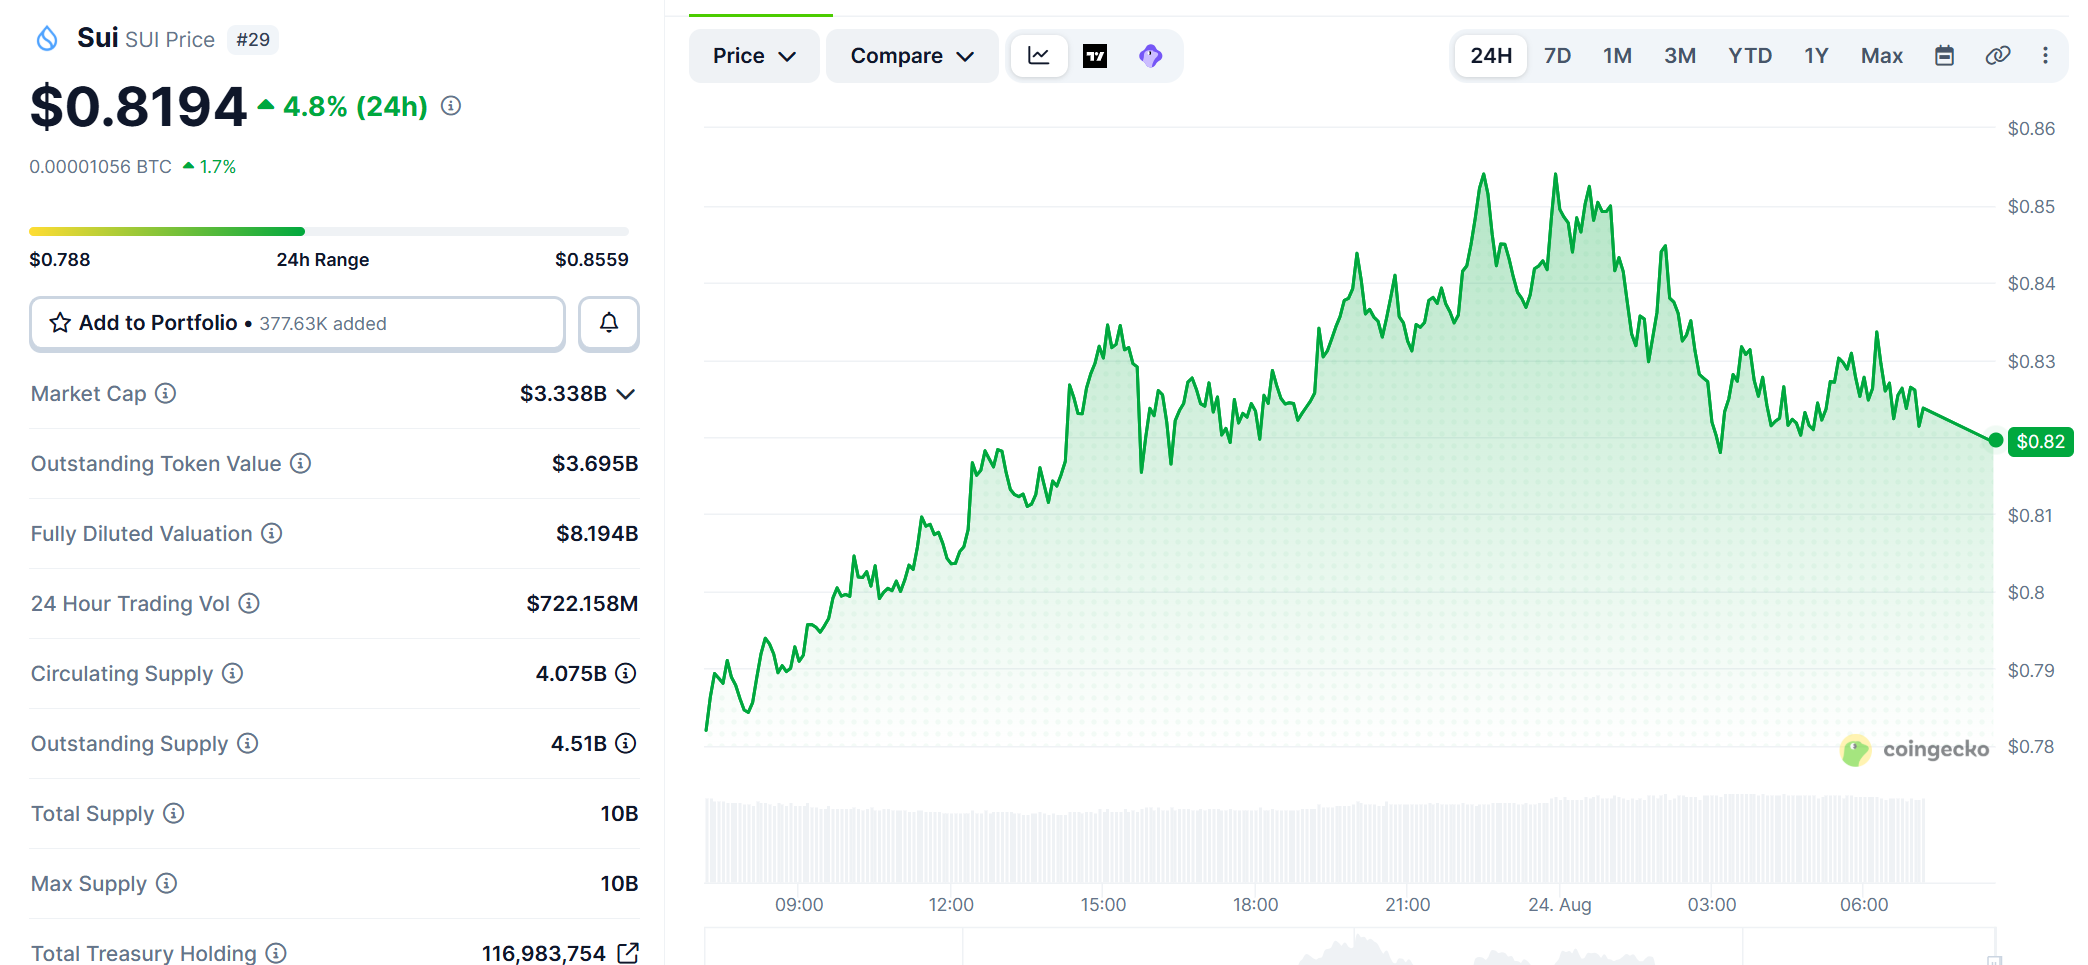2088x965 pixels.
Task: Show Total Treasury Holding info tooltip
Action: pos(276,953)
